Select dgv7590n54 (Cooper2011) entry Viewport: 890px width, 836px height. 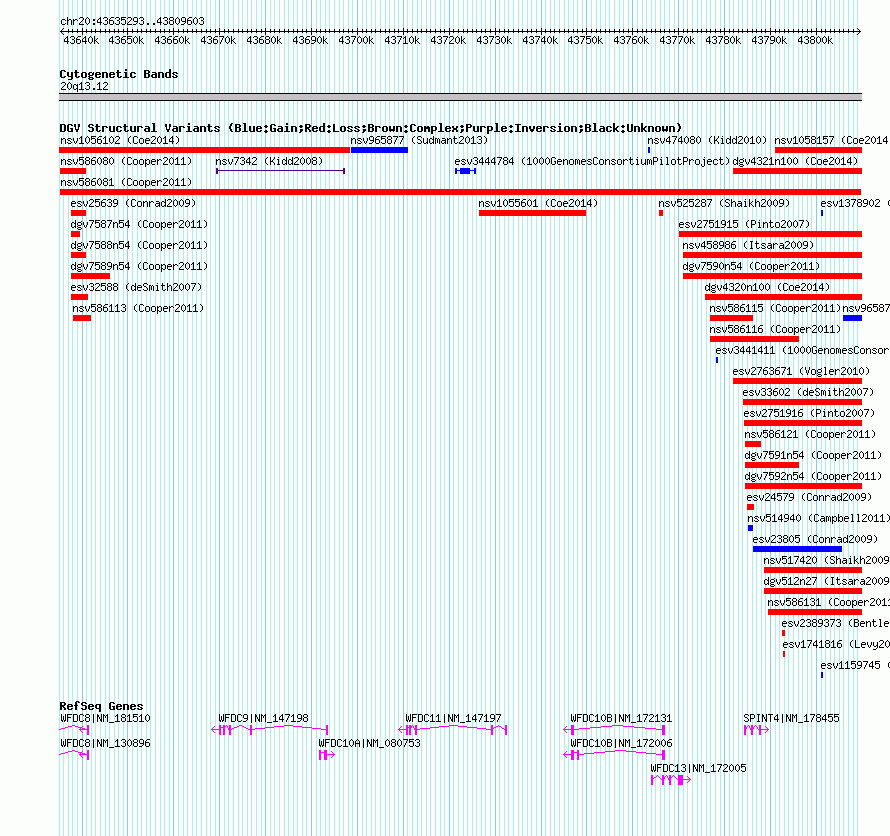click(x=751, y=266)
